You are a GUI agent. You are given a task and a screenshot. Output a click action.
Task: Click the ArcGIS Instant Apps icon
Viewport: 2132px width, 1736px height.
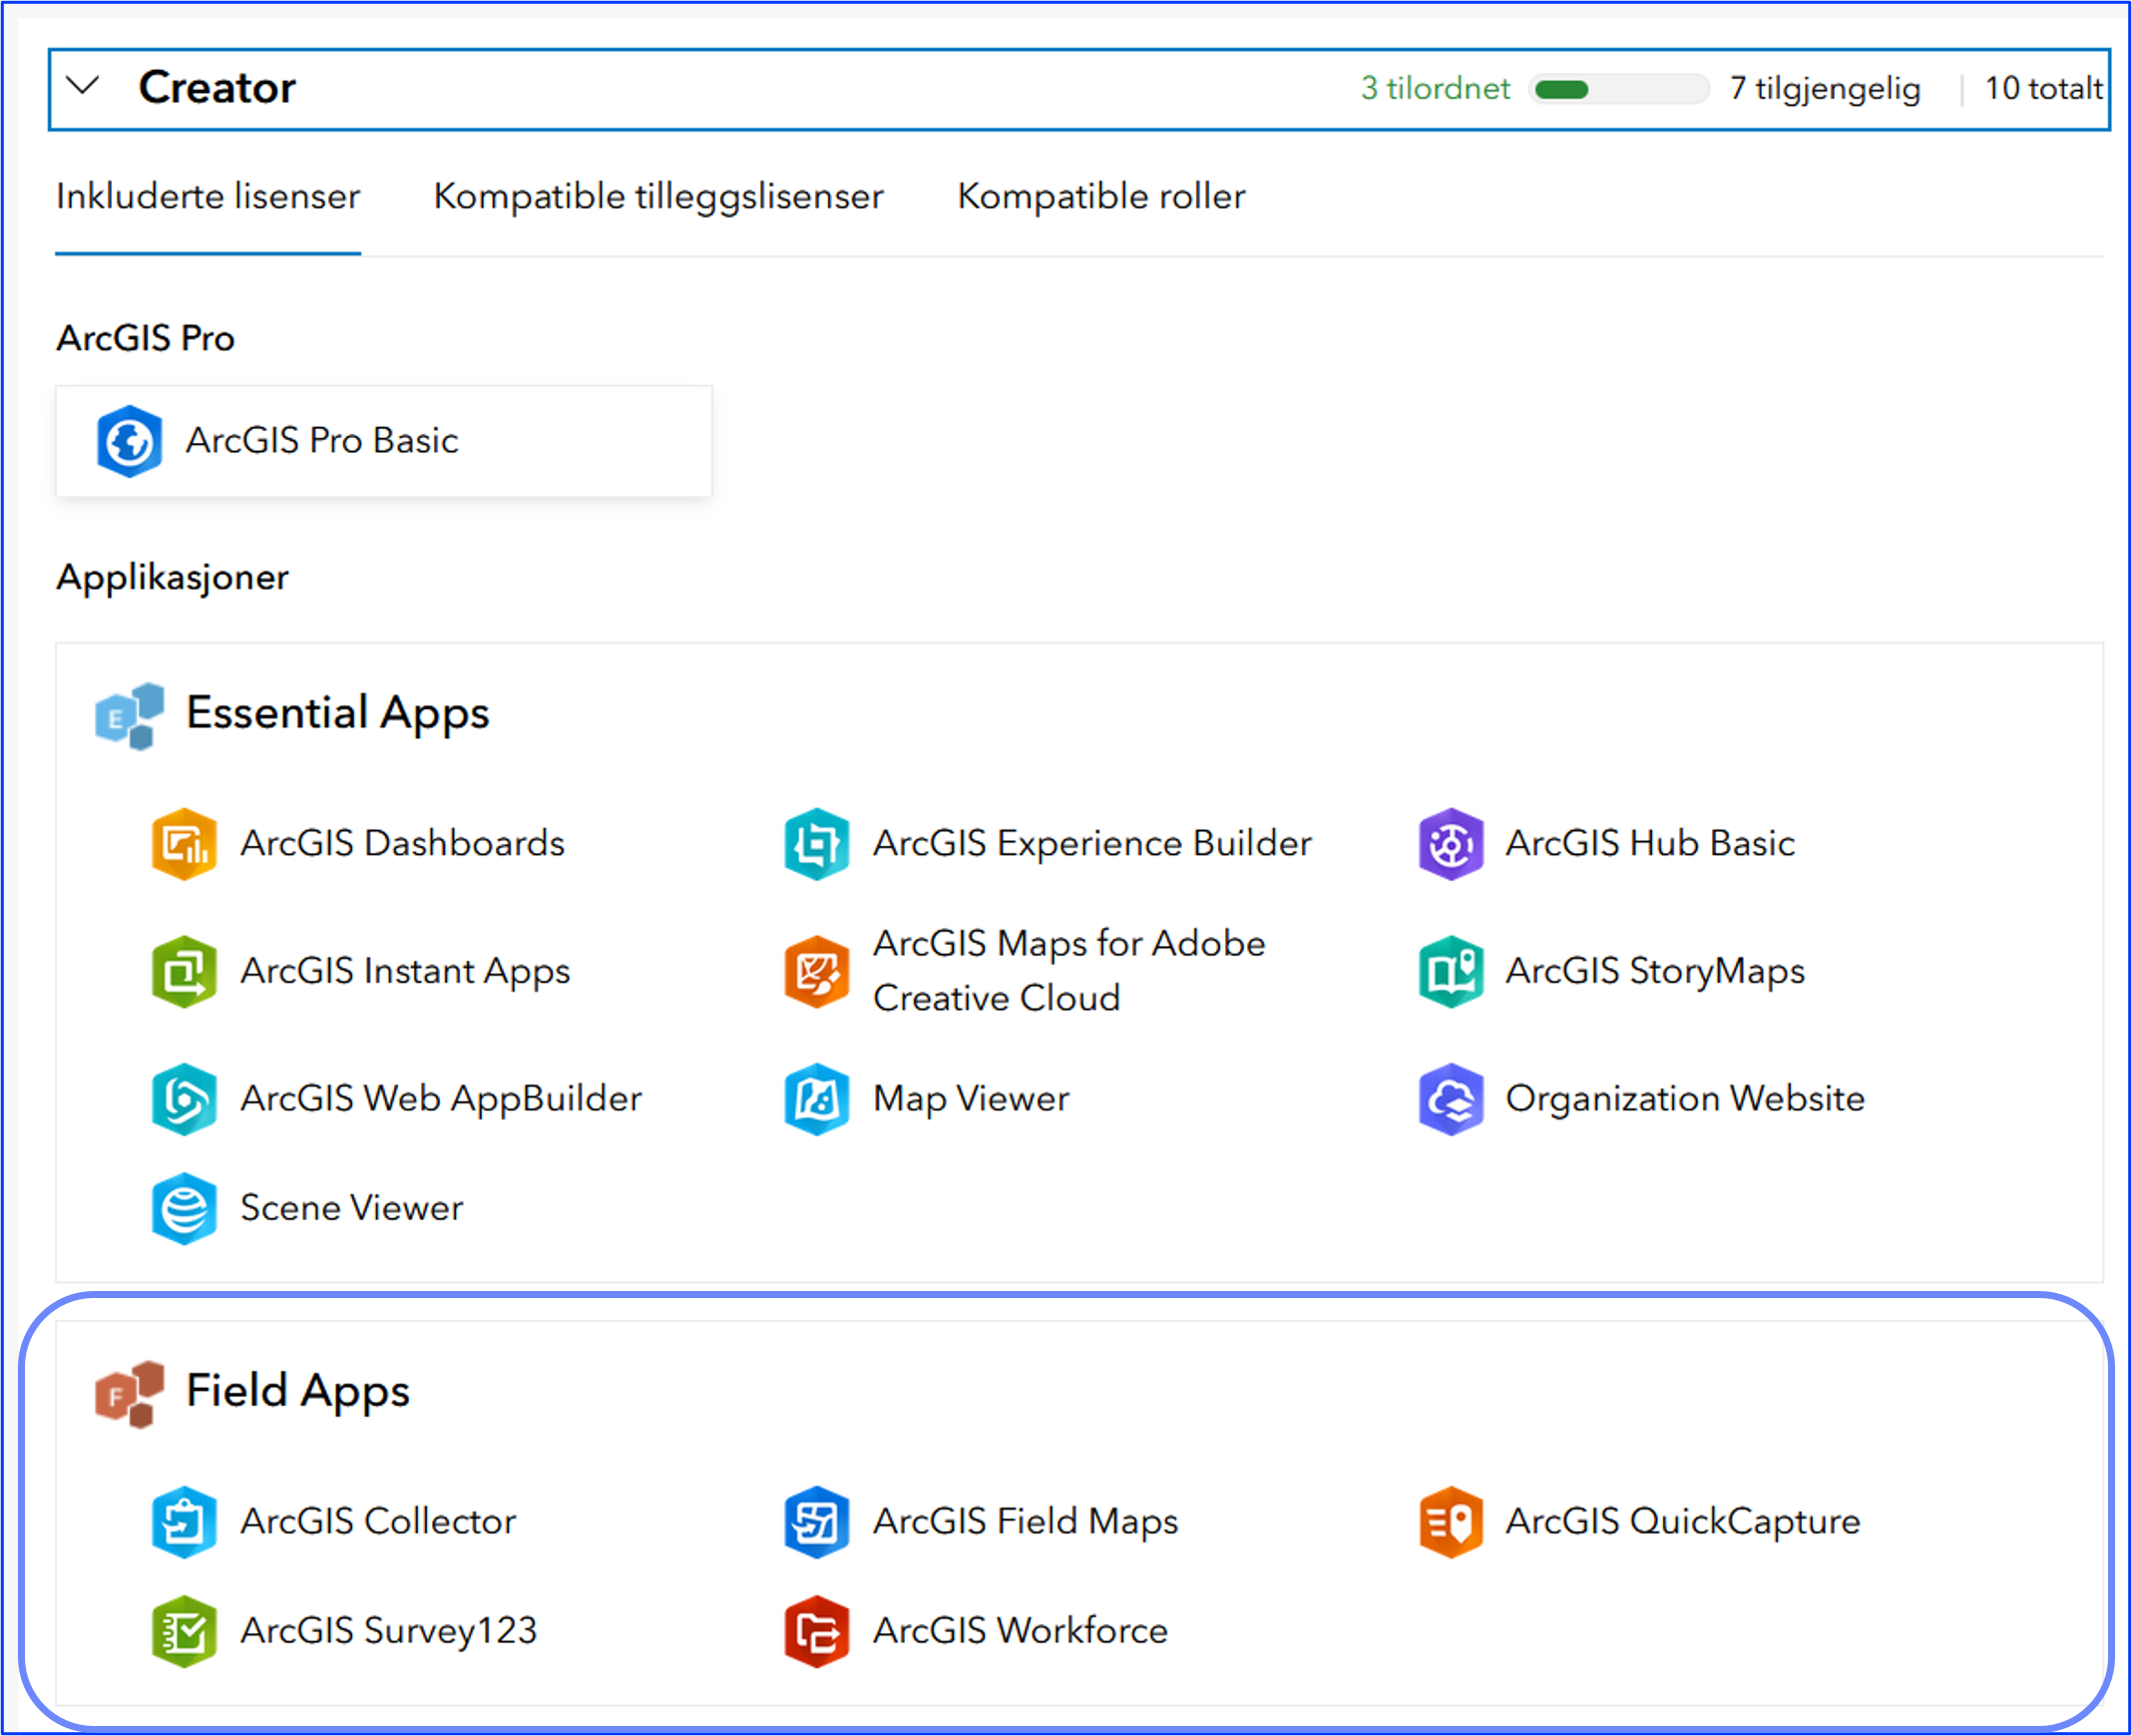pos(184,971)
